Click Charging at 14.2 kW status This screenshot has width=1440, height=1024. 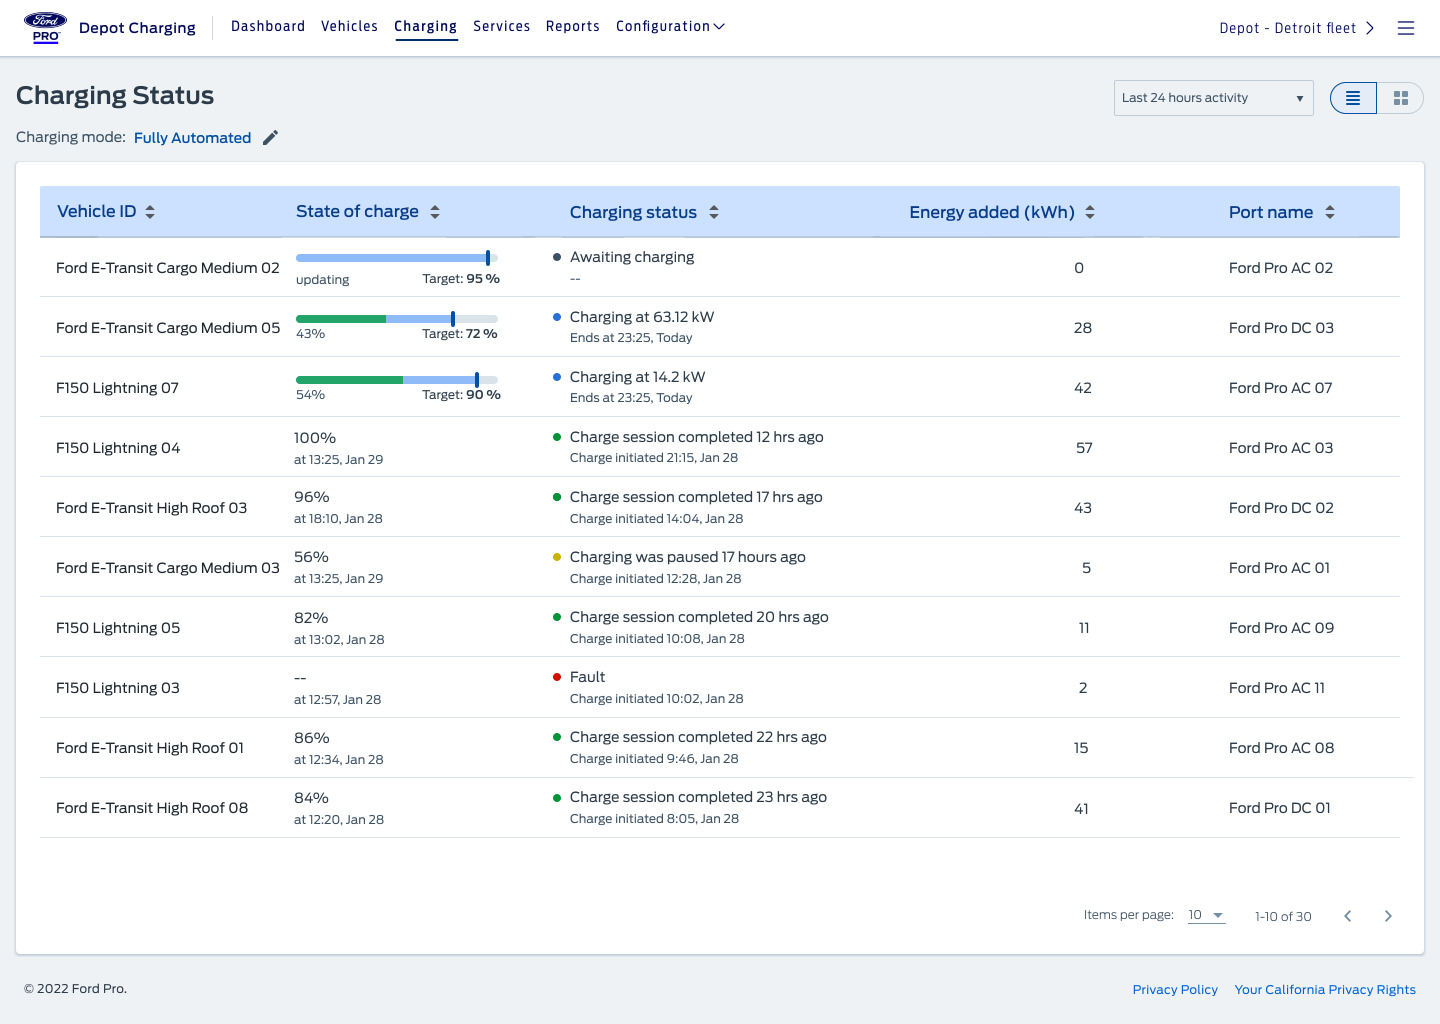(637, 377)
